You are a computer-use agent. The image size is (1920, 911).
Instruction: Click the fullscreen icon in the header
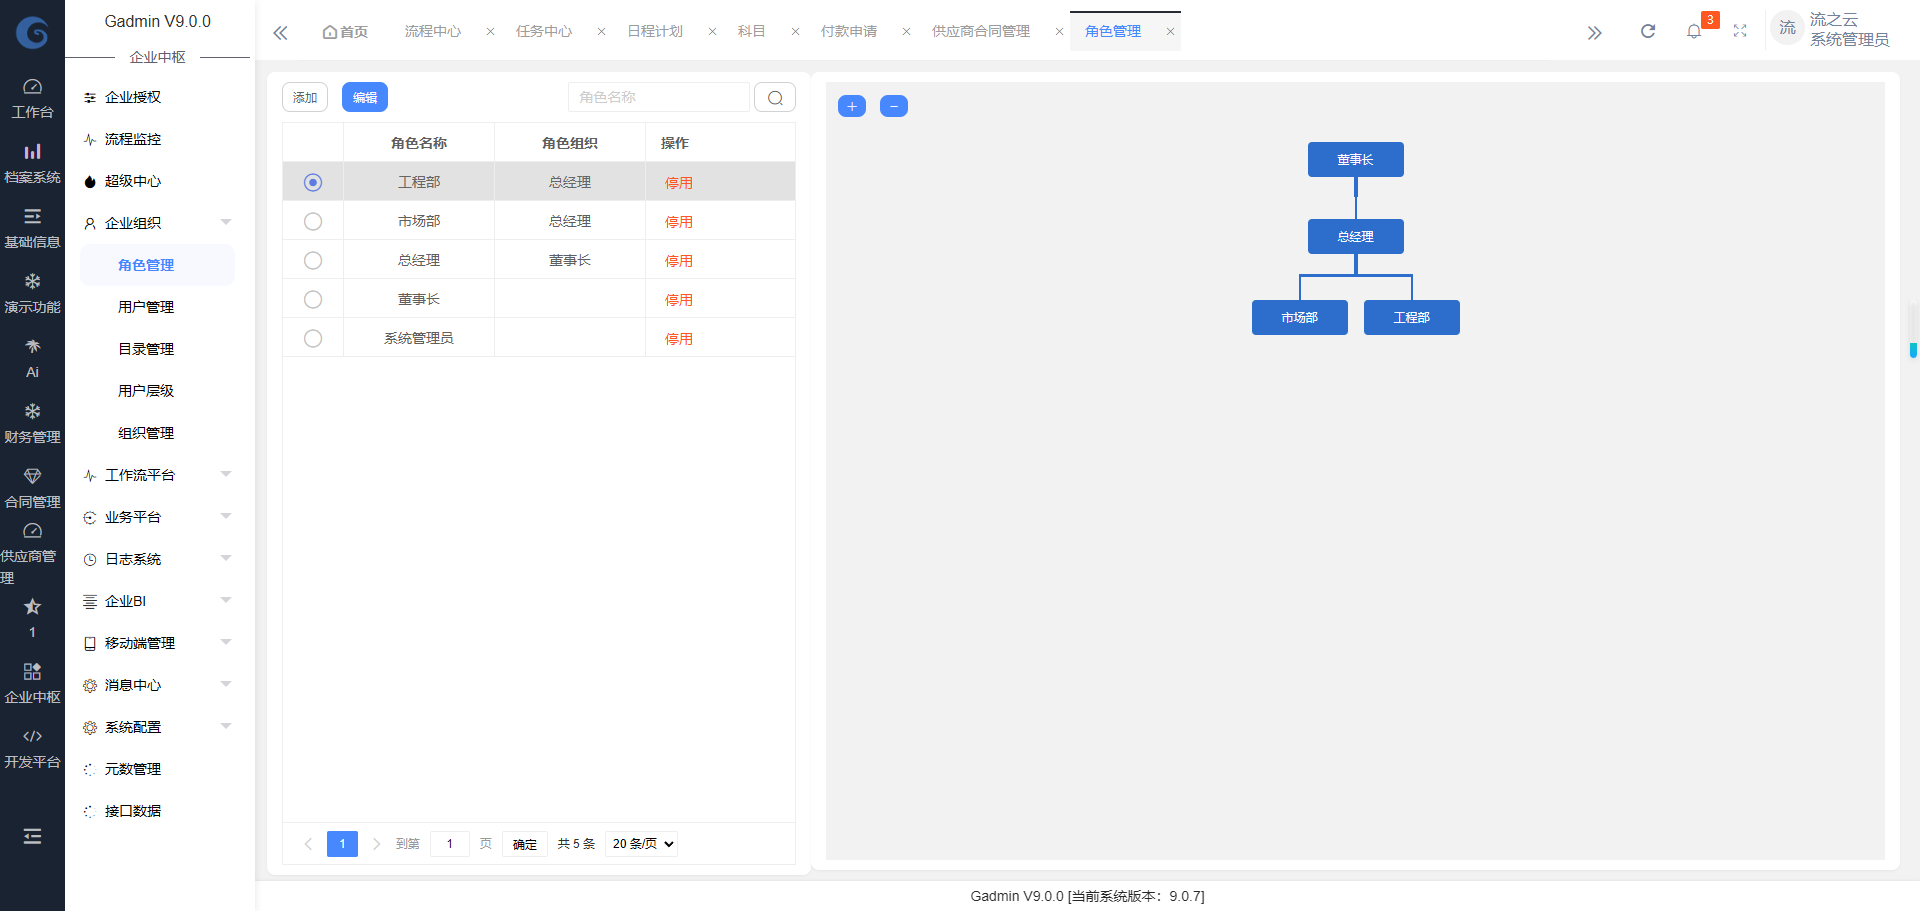point(1740,30)
